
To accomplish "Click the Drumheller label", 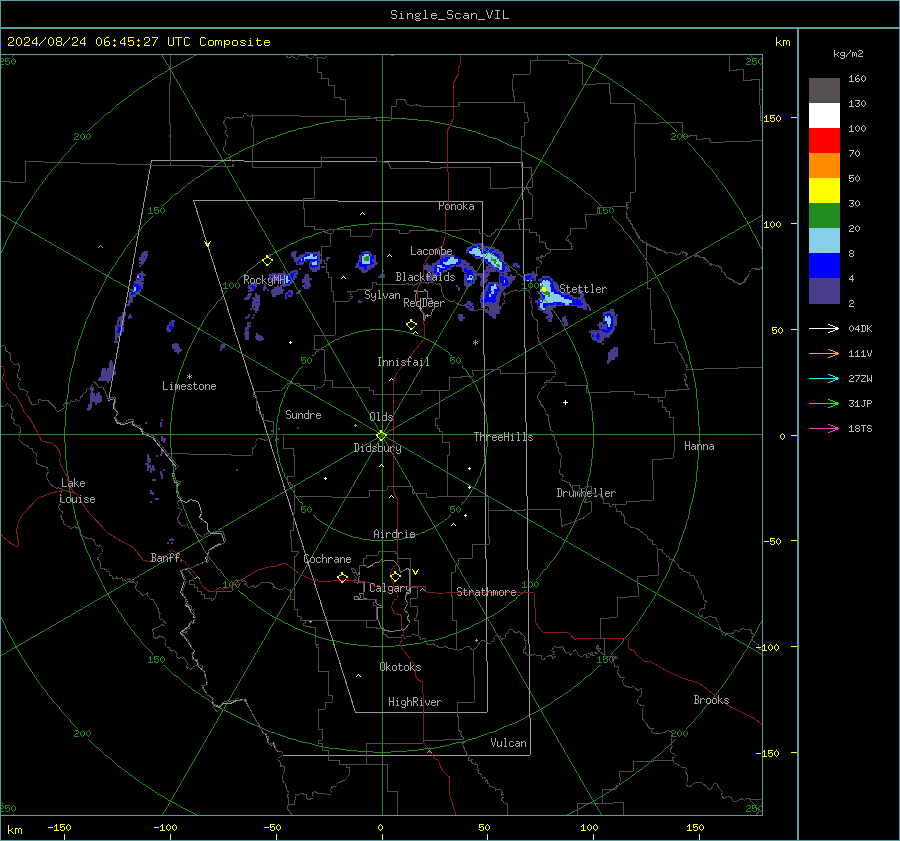I will click(586, 493).
